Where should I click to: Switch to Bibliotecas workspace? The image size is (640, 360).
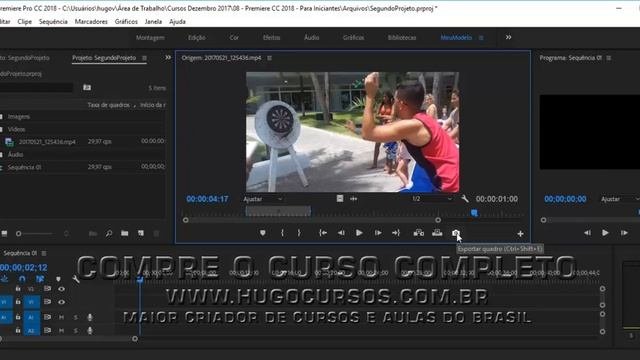402,38
